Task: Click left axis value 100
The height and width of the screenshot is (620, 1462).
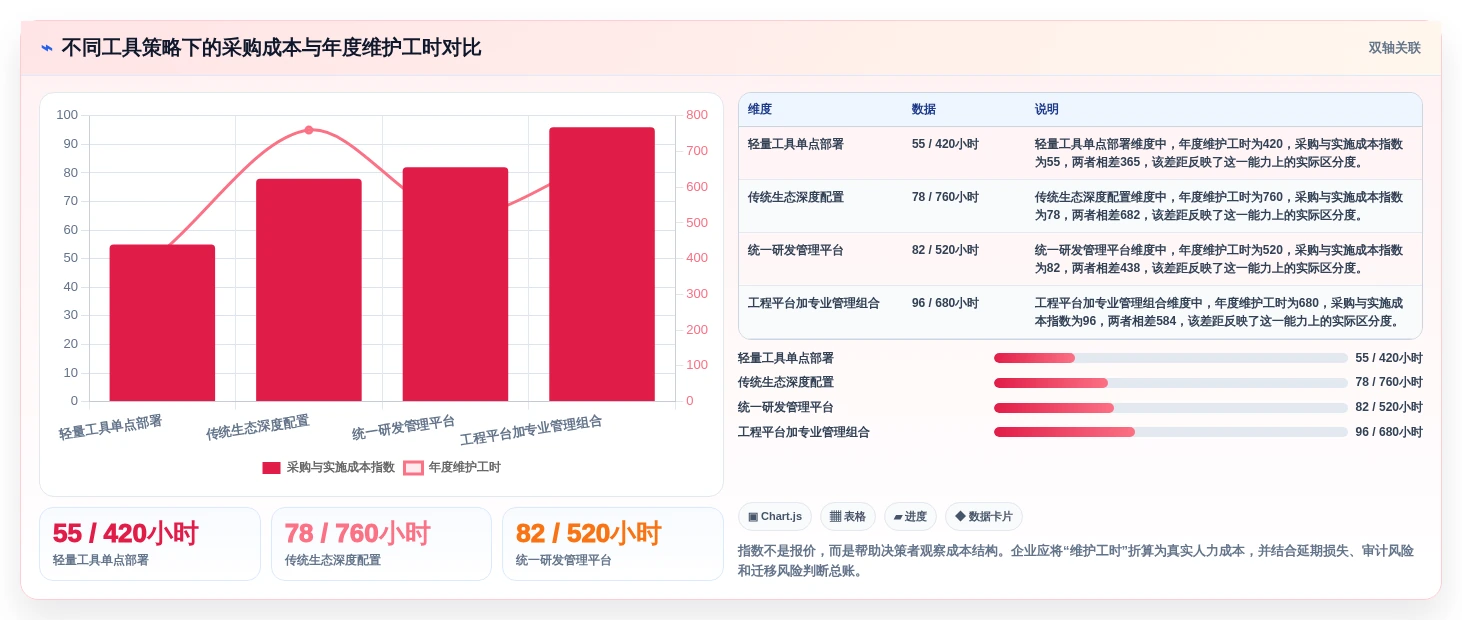Action: point(67,115)
